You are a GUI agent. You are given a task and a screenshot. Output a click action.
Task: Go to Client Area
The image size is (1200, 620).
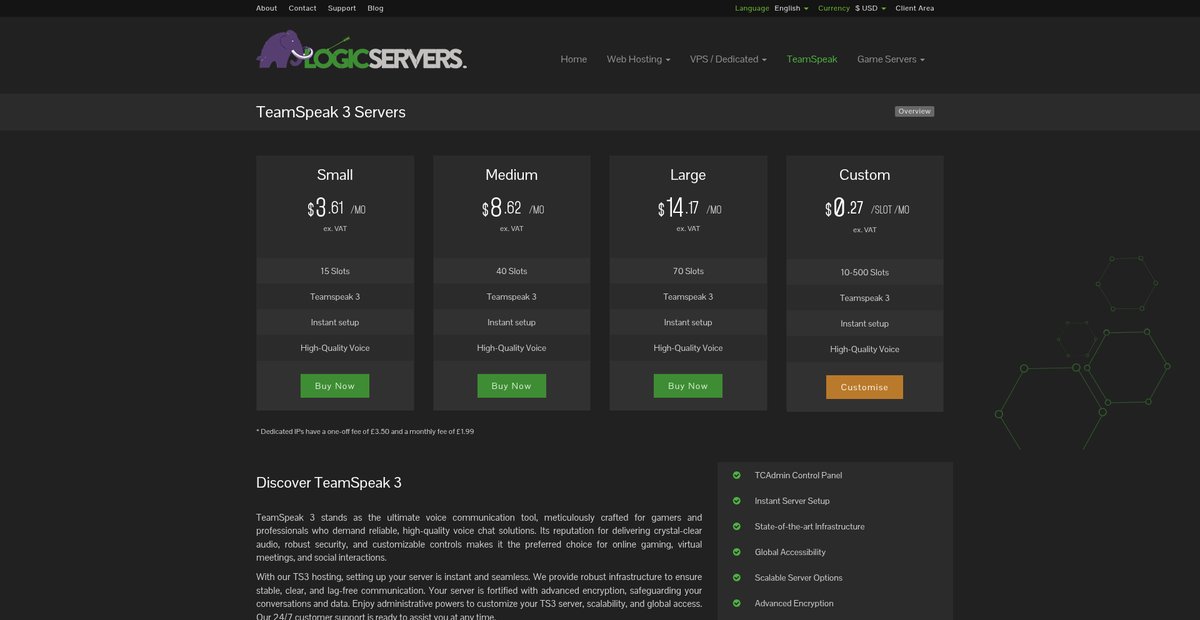click(x=915, y=8)
